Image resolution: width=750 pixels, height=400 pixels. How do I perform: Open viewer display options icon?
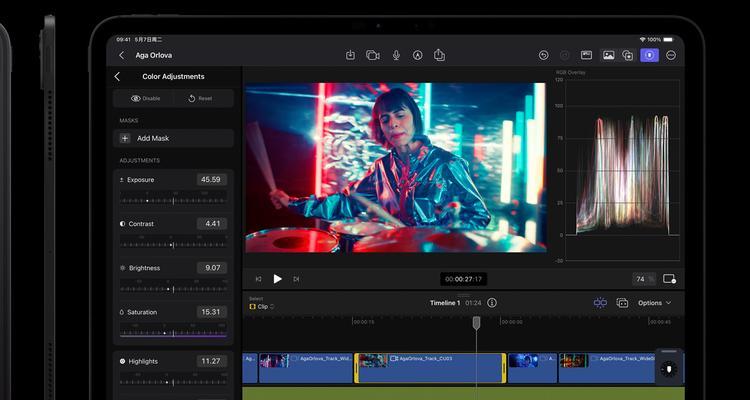670,279
